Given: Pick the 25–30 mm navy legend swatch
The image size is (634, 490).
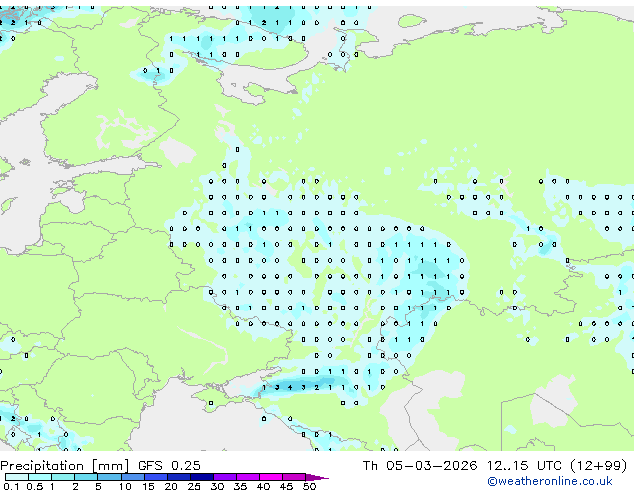Looking at the screenshot, I should [201, 477].
